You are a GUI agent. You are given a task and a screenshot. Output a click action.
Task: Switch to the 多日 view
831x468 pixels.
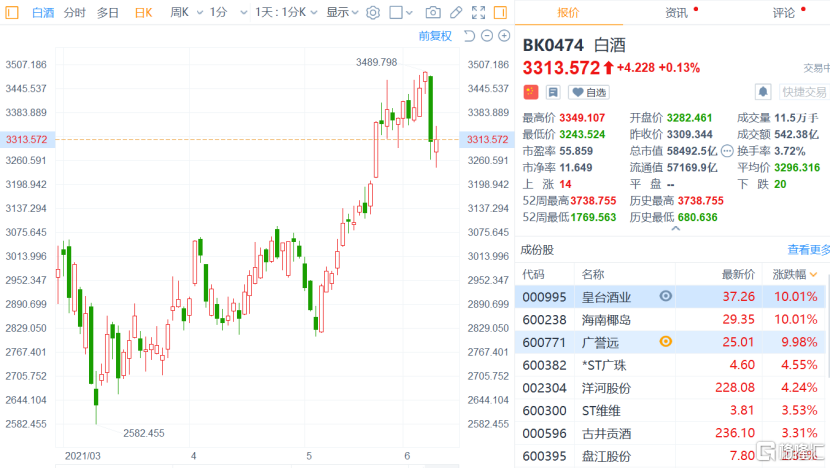pyautogui.click(x=108, y=12)
